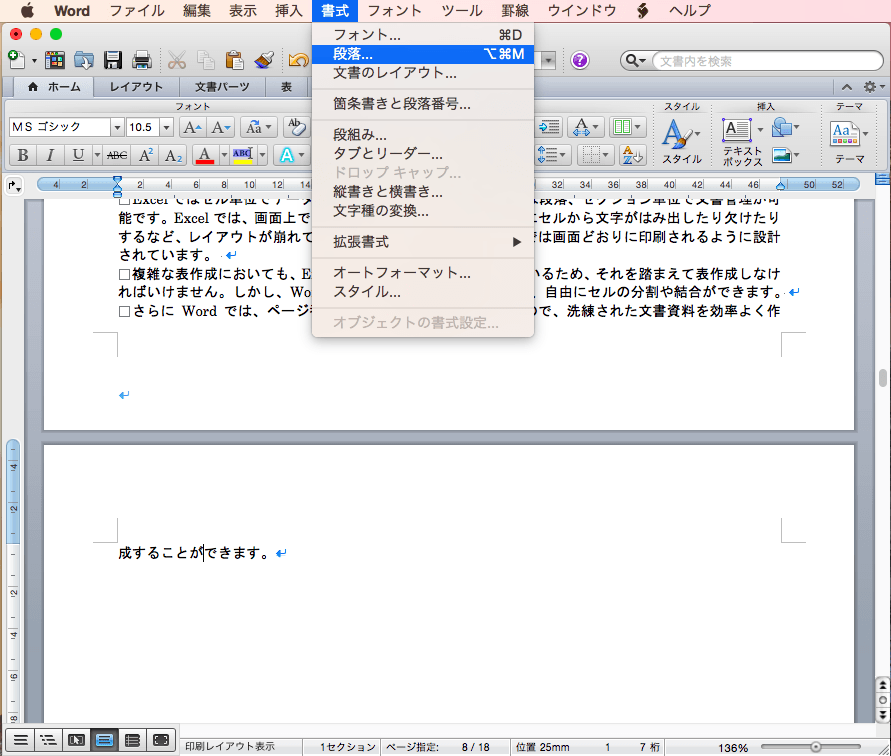Collapse the ribbon with chevron
Image resolution: width=891 pixels, height=756 pixels.
pos(847,87)
